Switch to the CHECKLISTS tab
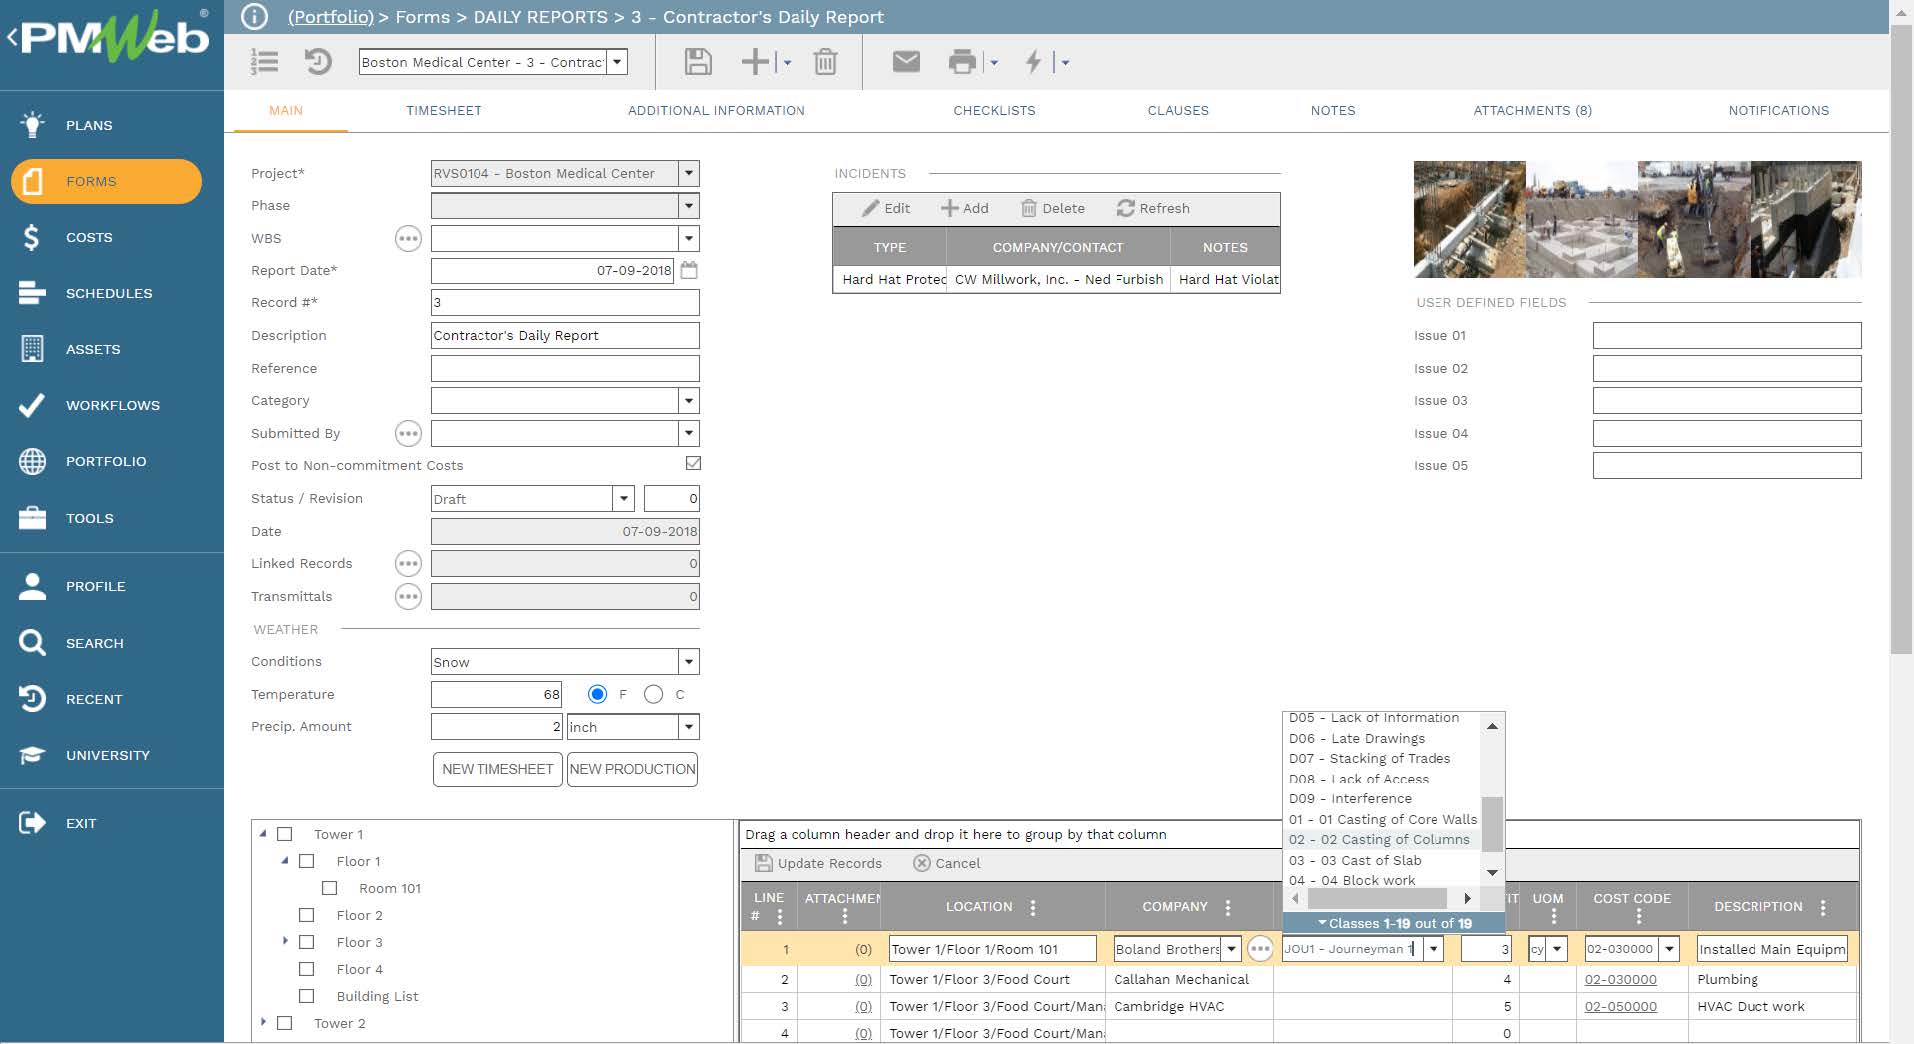Image resolution: width=1914 pixels, height=1044 pixels. [994, 110]
